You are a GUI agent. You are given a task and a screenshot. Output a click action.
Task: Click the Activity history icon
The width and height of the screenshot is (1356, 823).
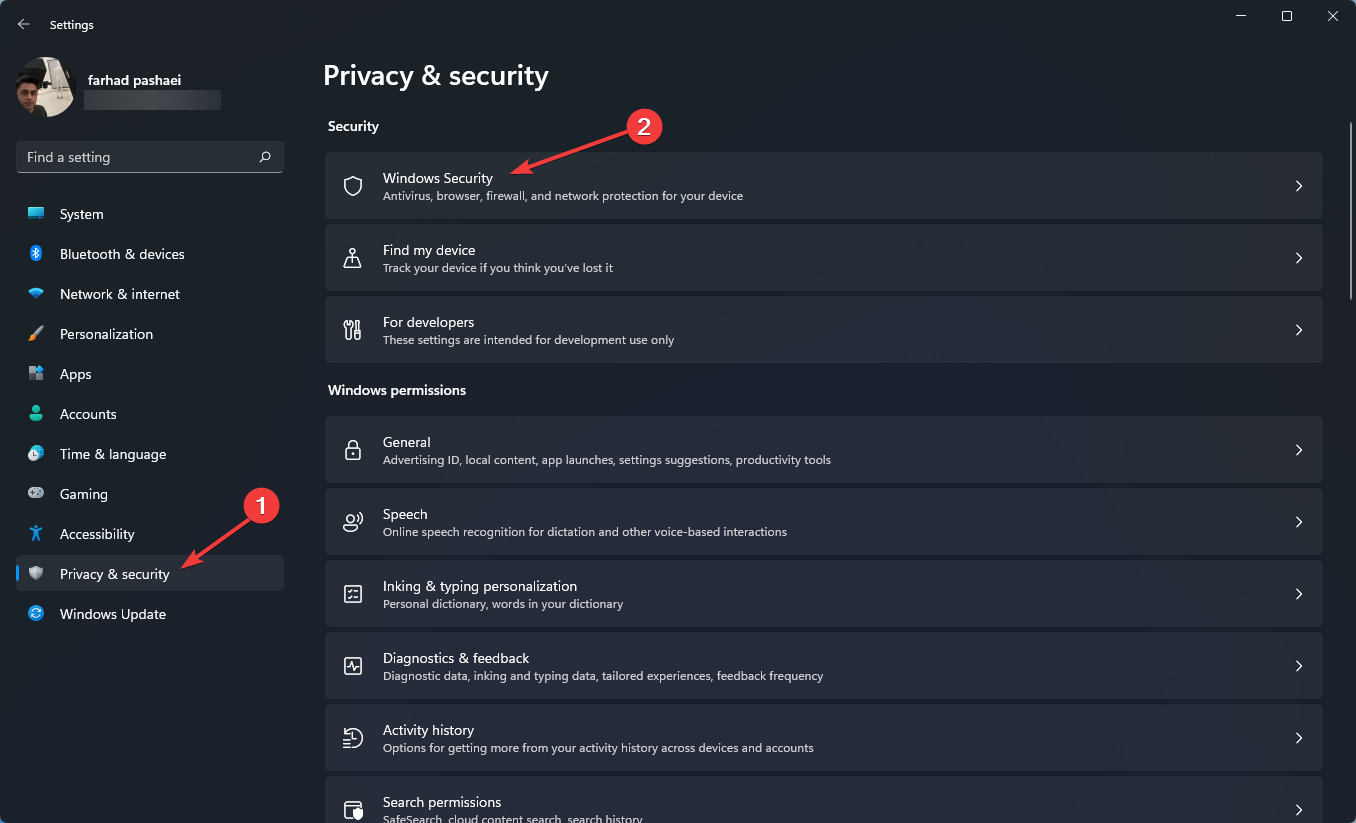(352, 737)
